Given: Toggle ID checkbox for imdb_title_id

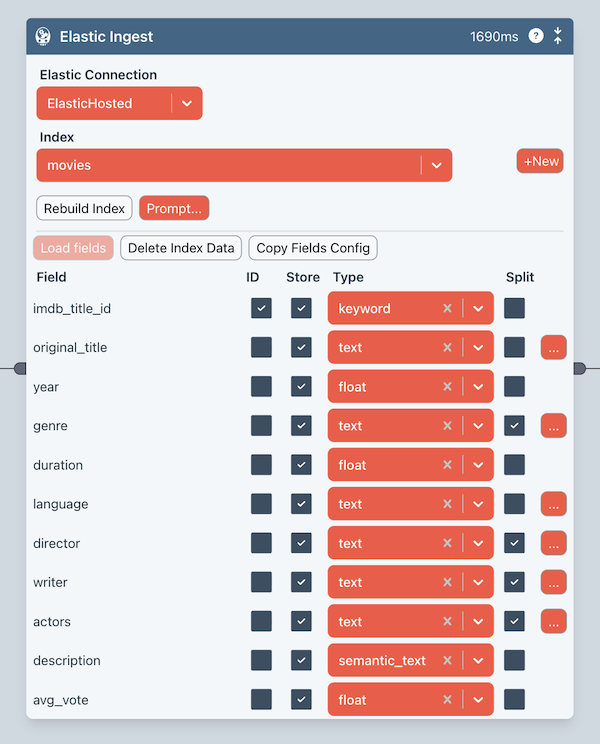Looking at the screenshot, I should pyautogui.click(x=261, y=309).
